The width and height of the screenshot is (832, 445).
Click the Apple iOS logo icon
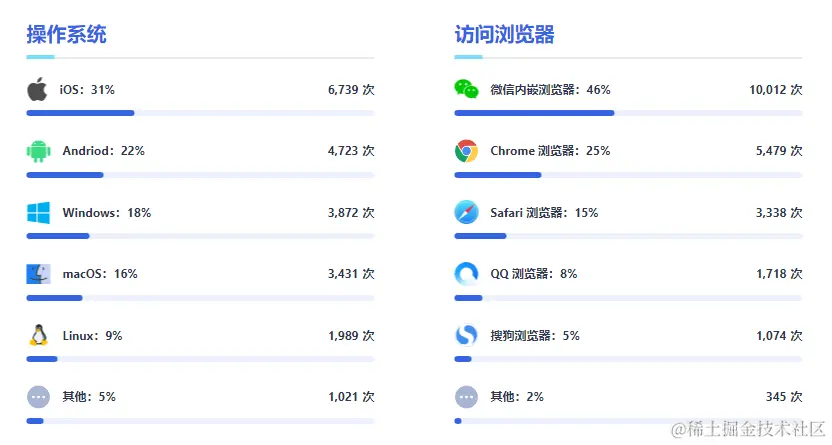click(x=37, y=89)
